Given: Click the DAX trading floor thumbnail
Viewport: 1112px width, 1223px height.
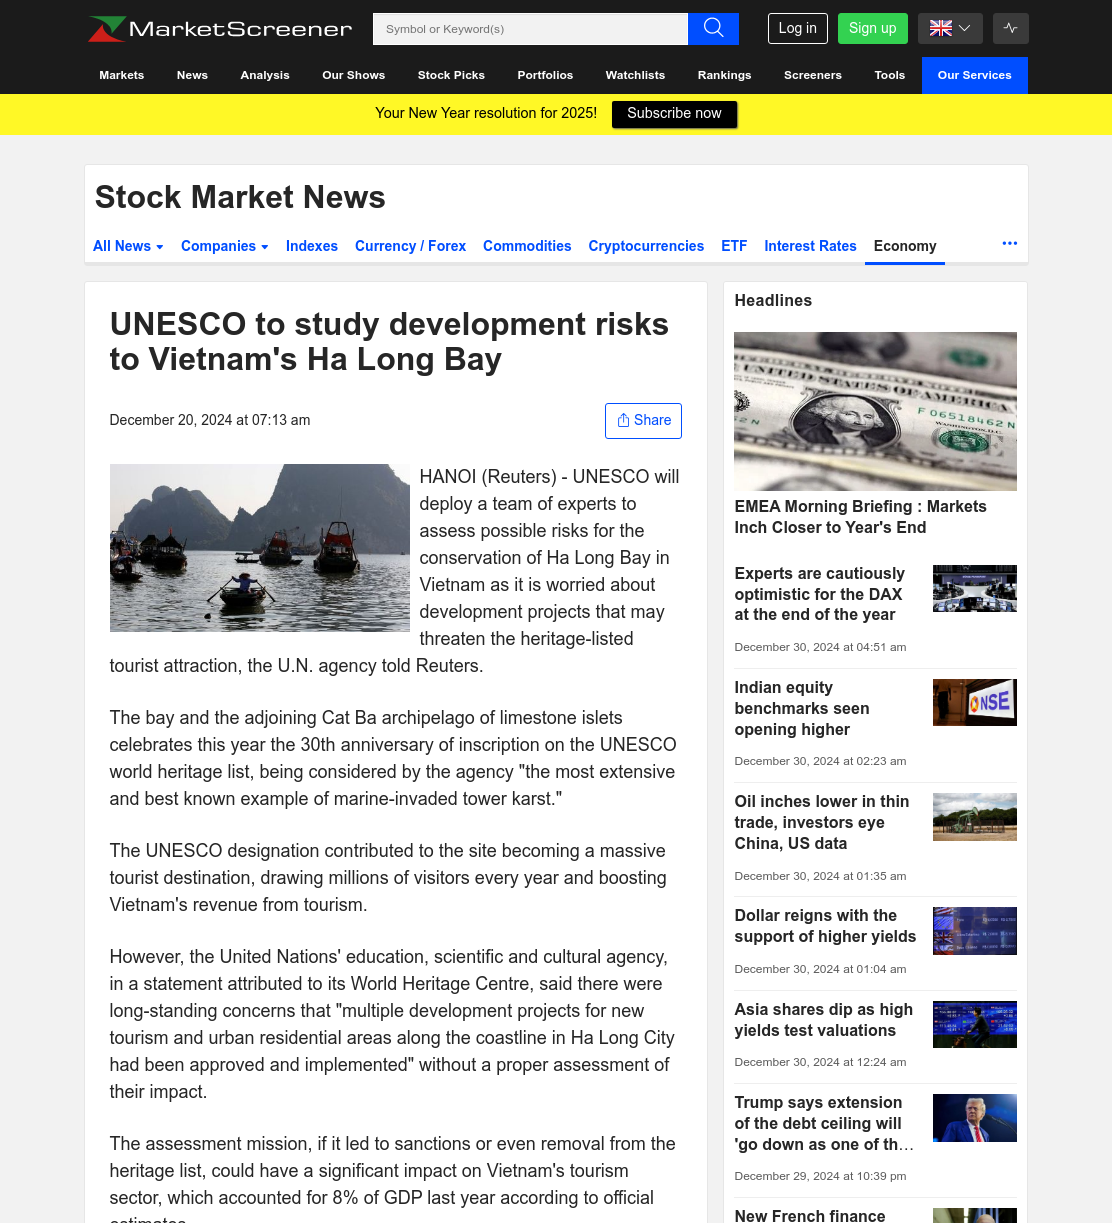Looking at the screenshot, I should [x=975, y=588].
